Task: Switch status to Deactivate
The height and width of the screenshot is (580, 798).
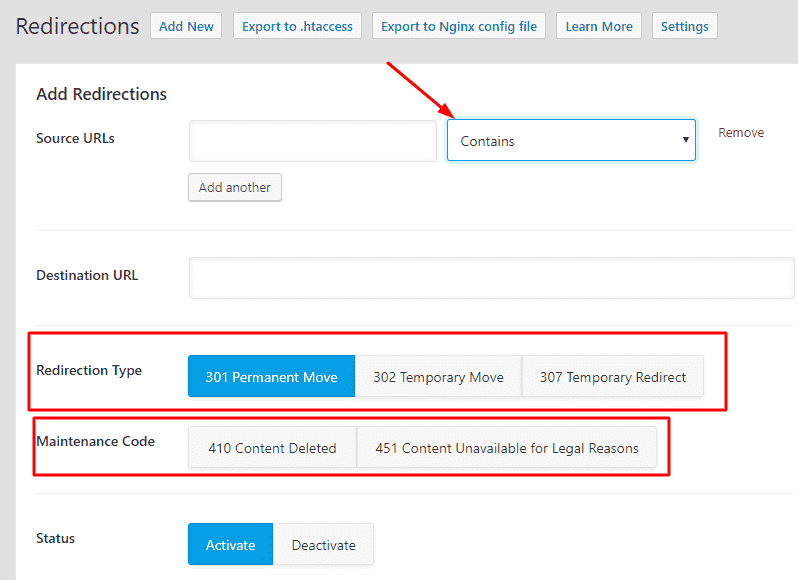Action: [x=323, y=544]
